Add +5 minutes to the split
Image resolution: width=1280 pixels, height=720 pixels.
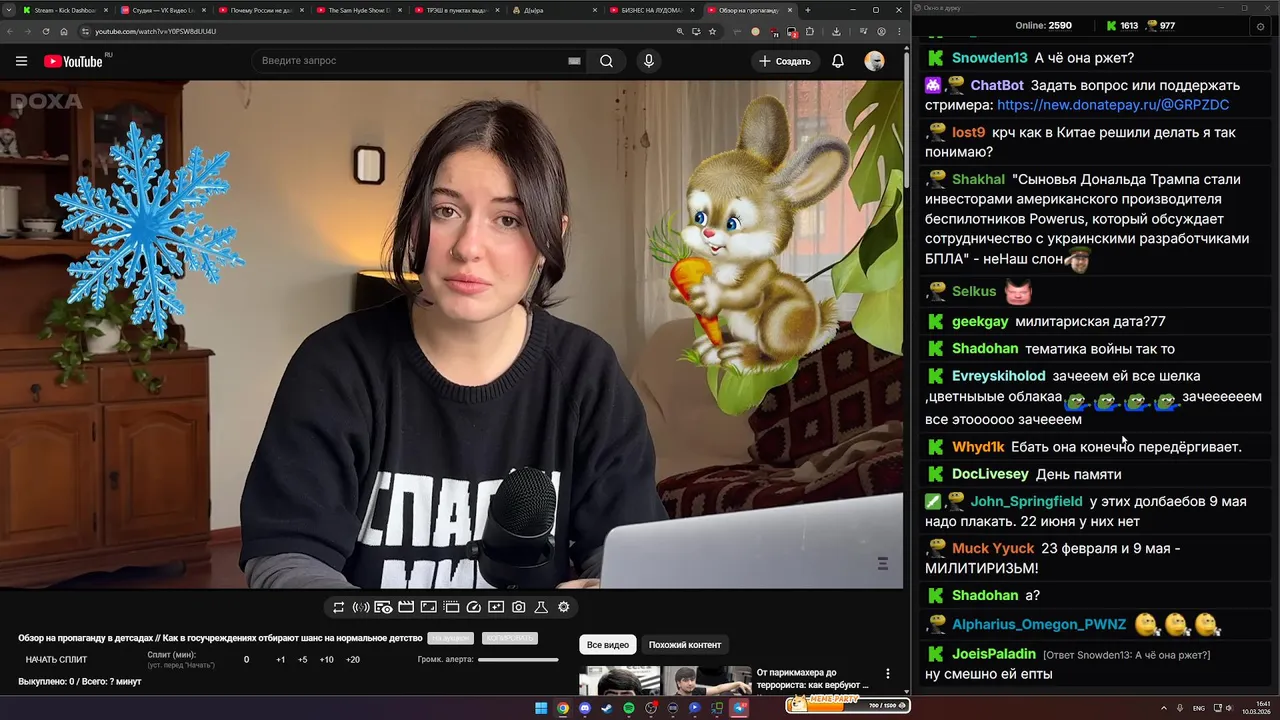pyautogui.click(x=303, y=660)
